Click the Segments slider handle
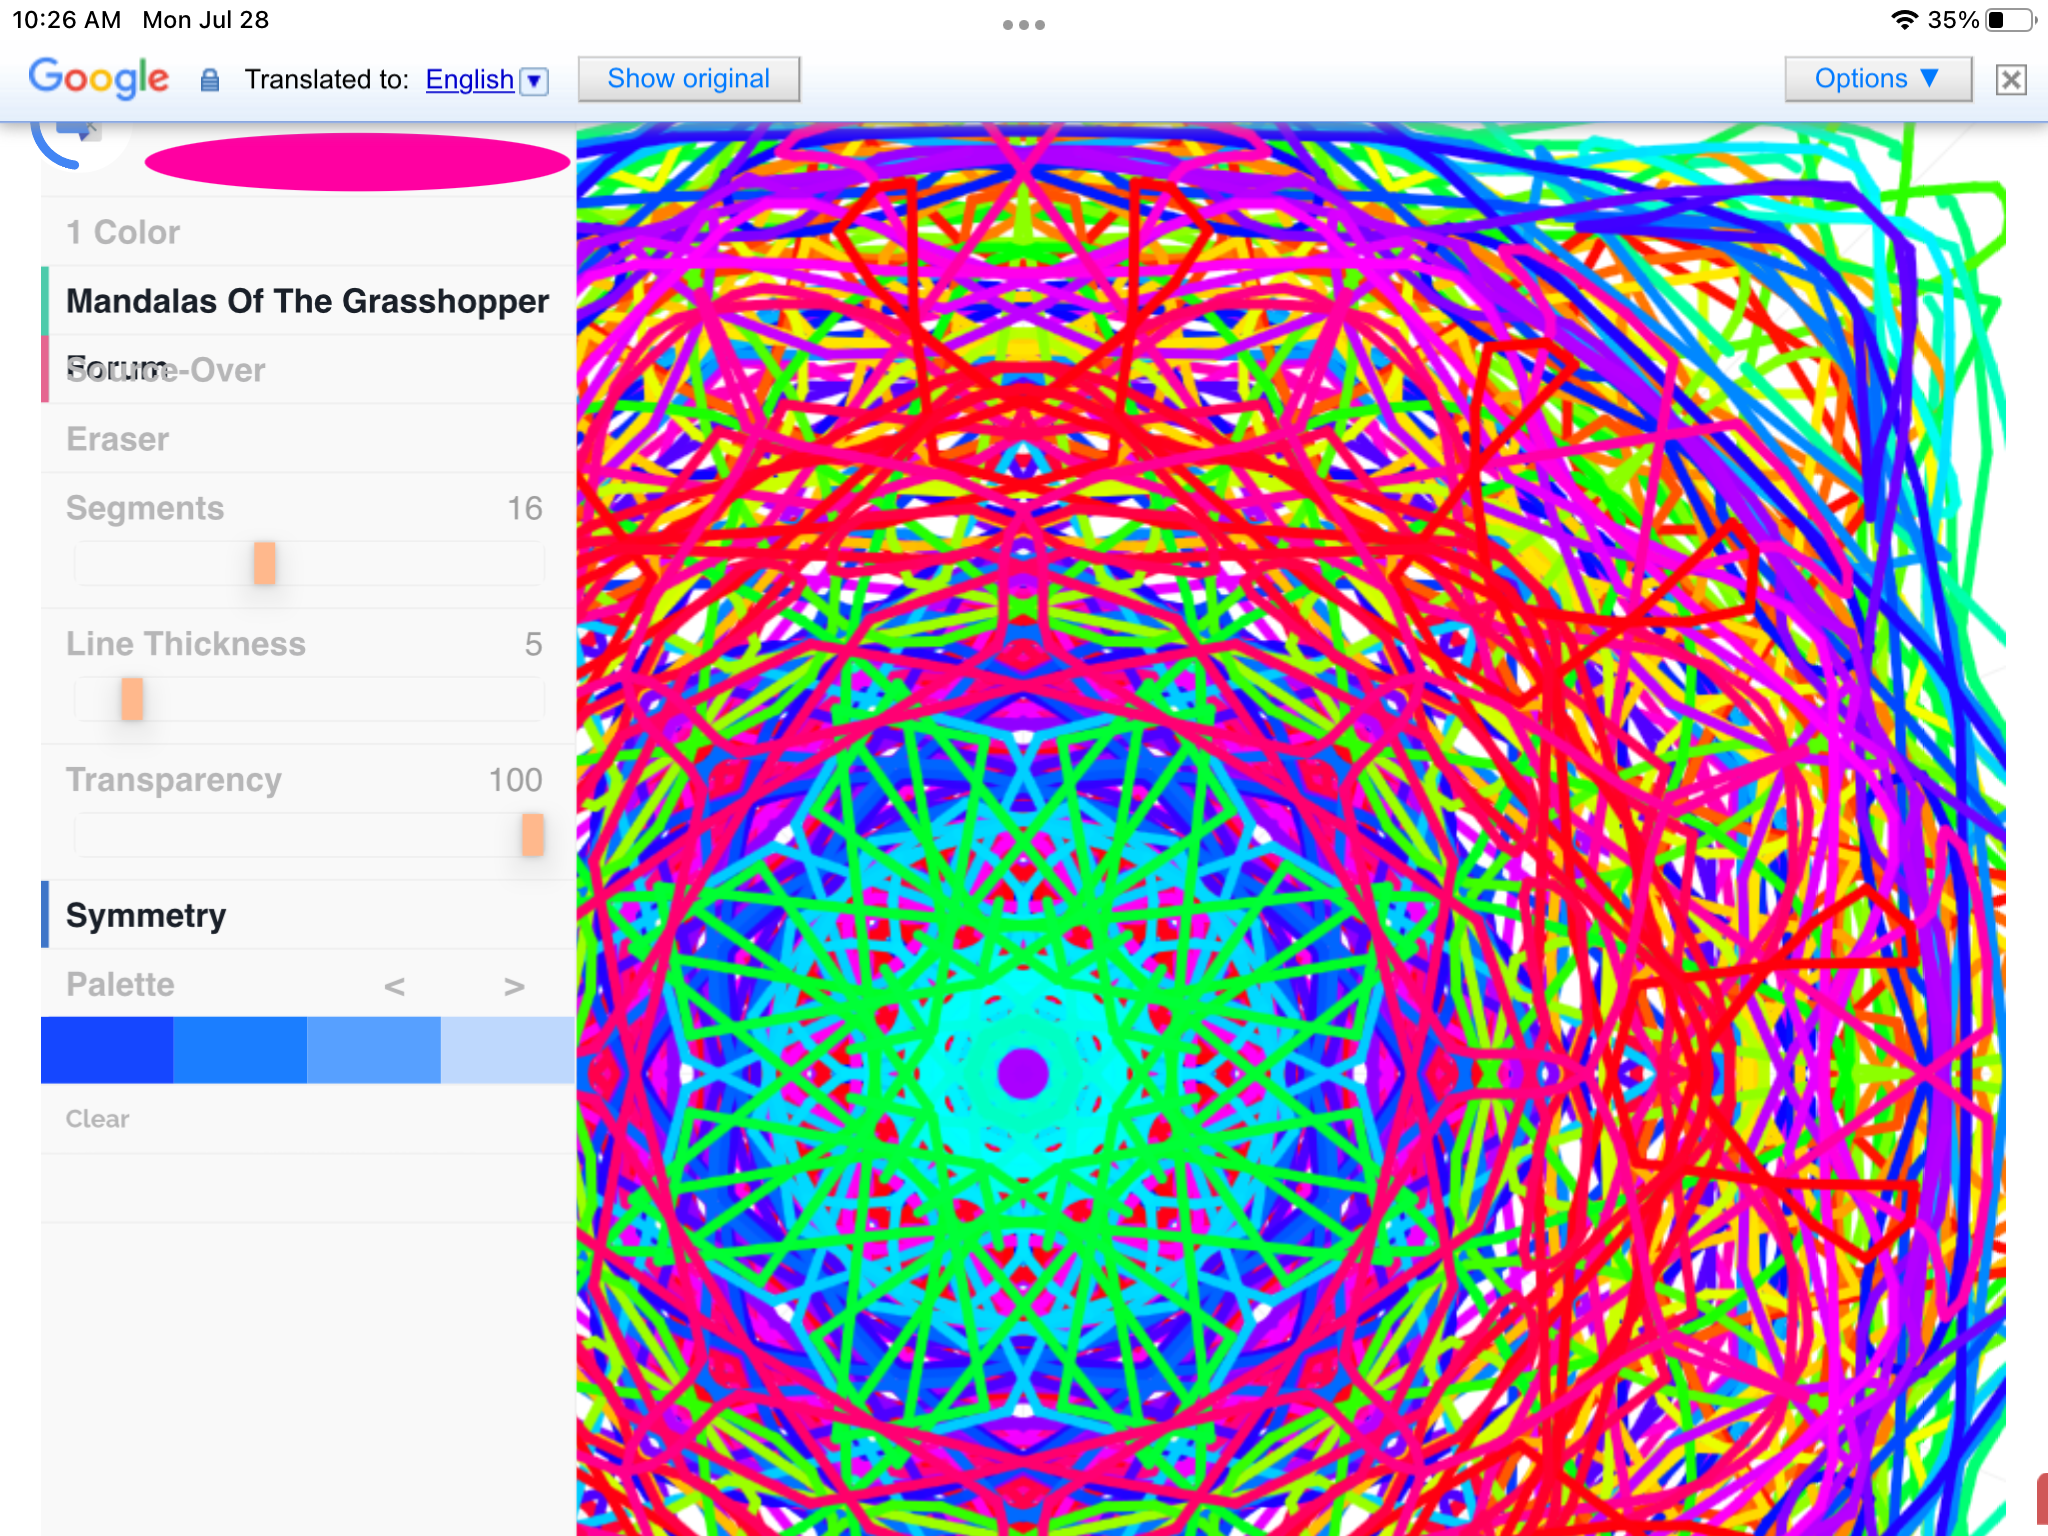Viewport: 2048px width, 1536px height. (264, 563)
